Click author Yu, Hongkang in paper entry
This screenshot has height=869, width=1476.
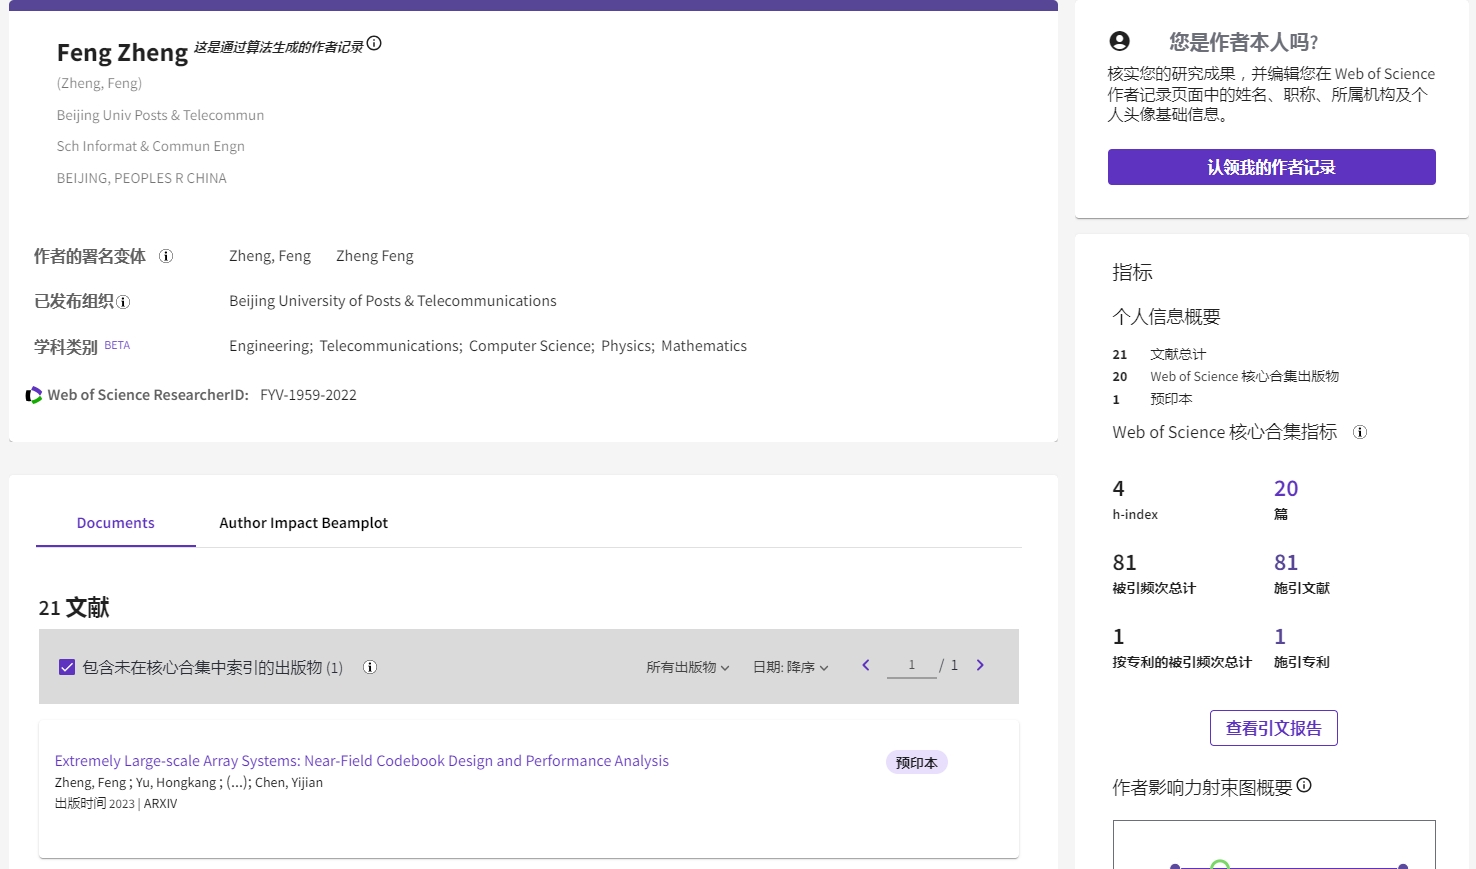(x=176, y=783)
